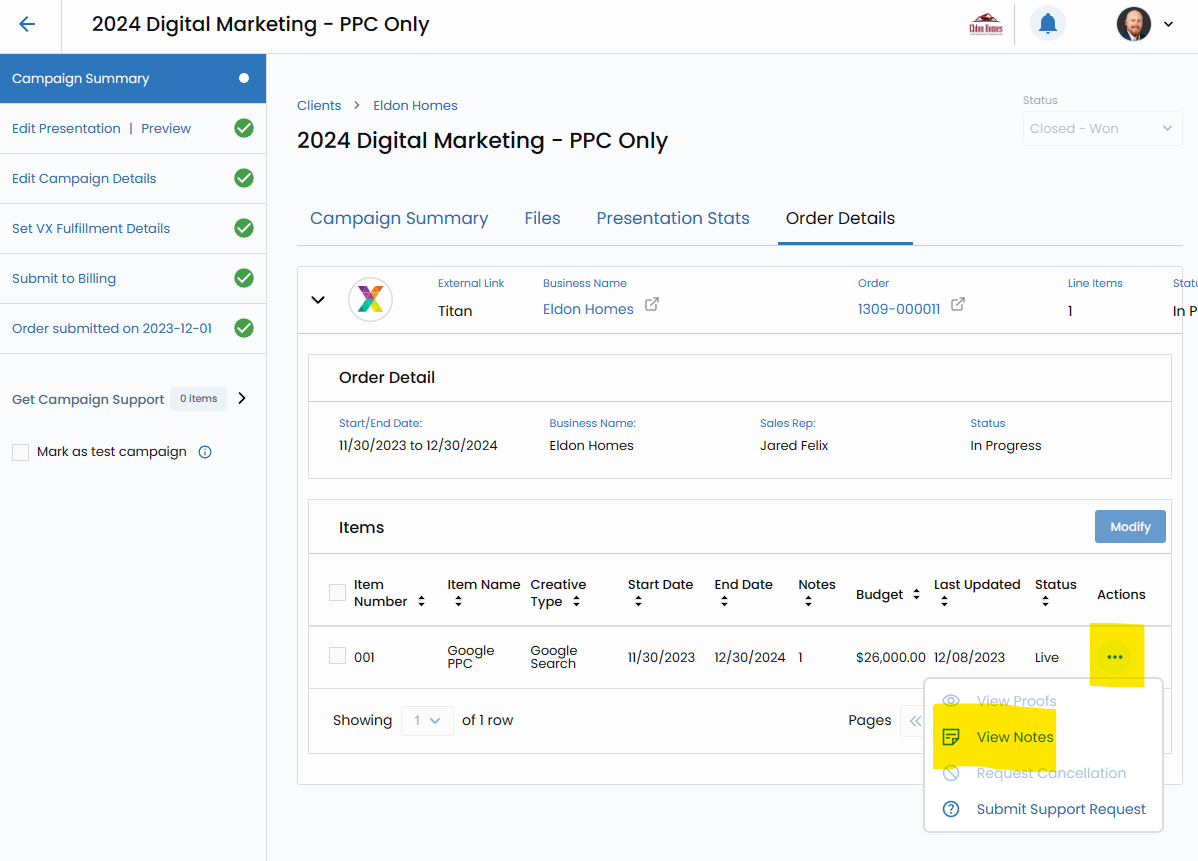
Task: Click the three-dot Actions icon
Action: [x=1115, y=657]
